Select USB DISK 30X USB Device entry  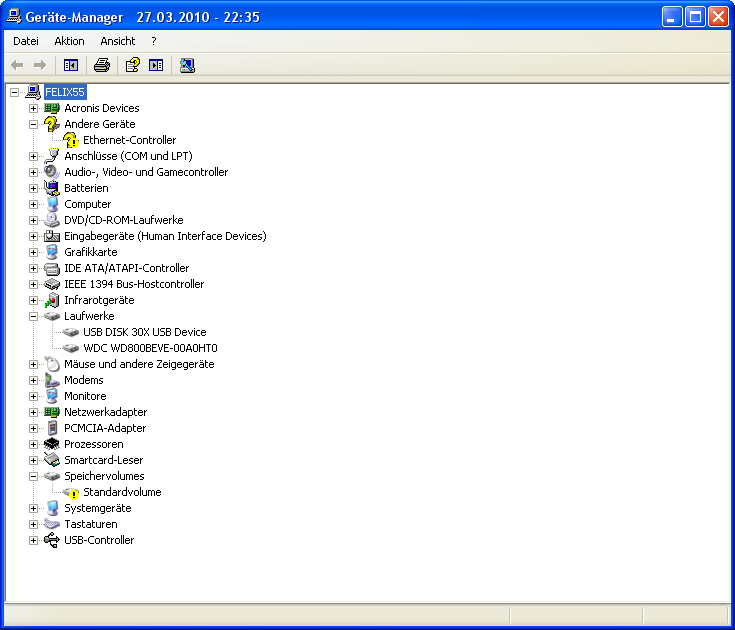[144, 332]
